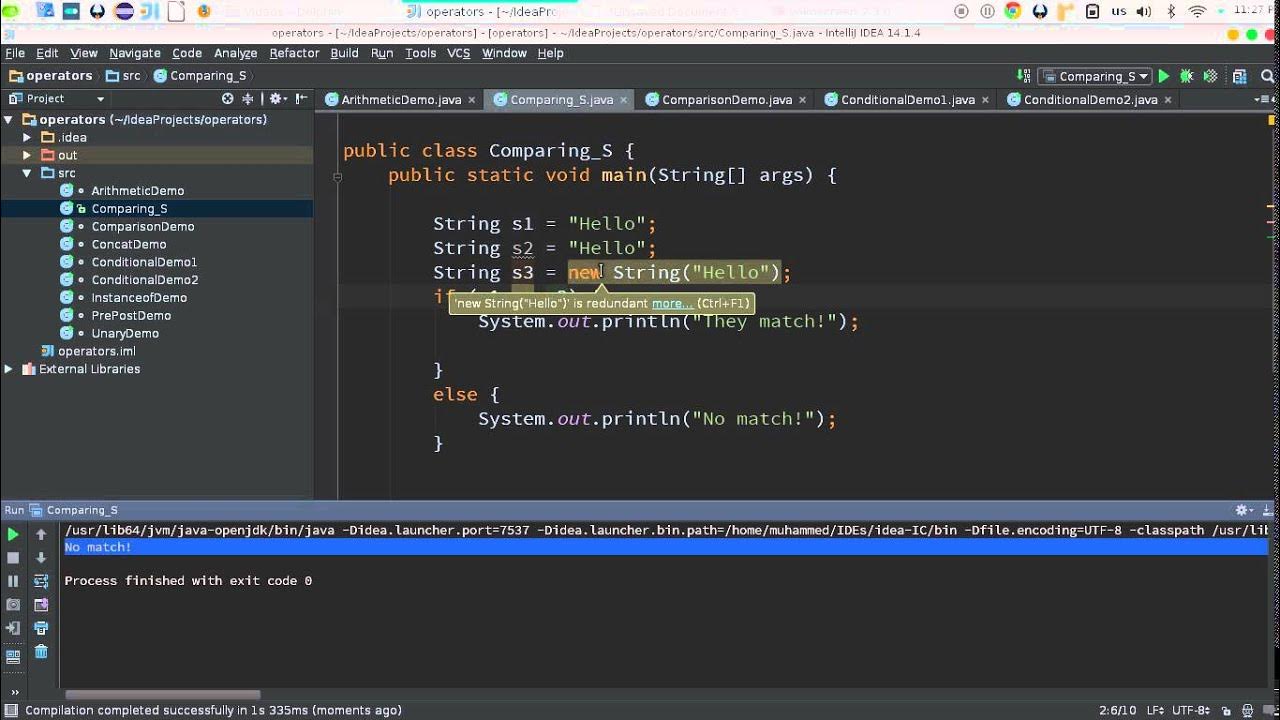Stop the process in Run panel
The image size is (1280, 720).
pos(13,558)
